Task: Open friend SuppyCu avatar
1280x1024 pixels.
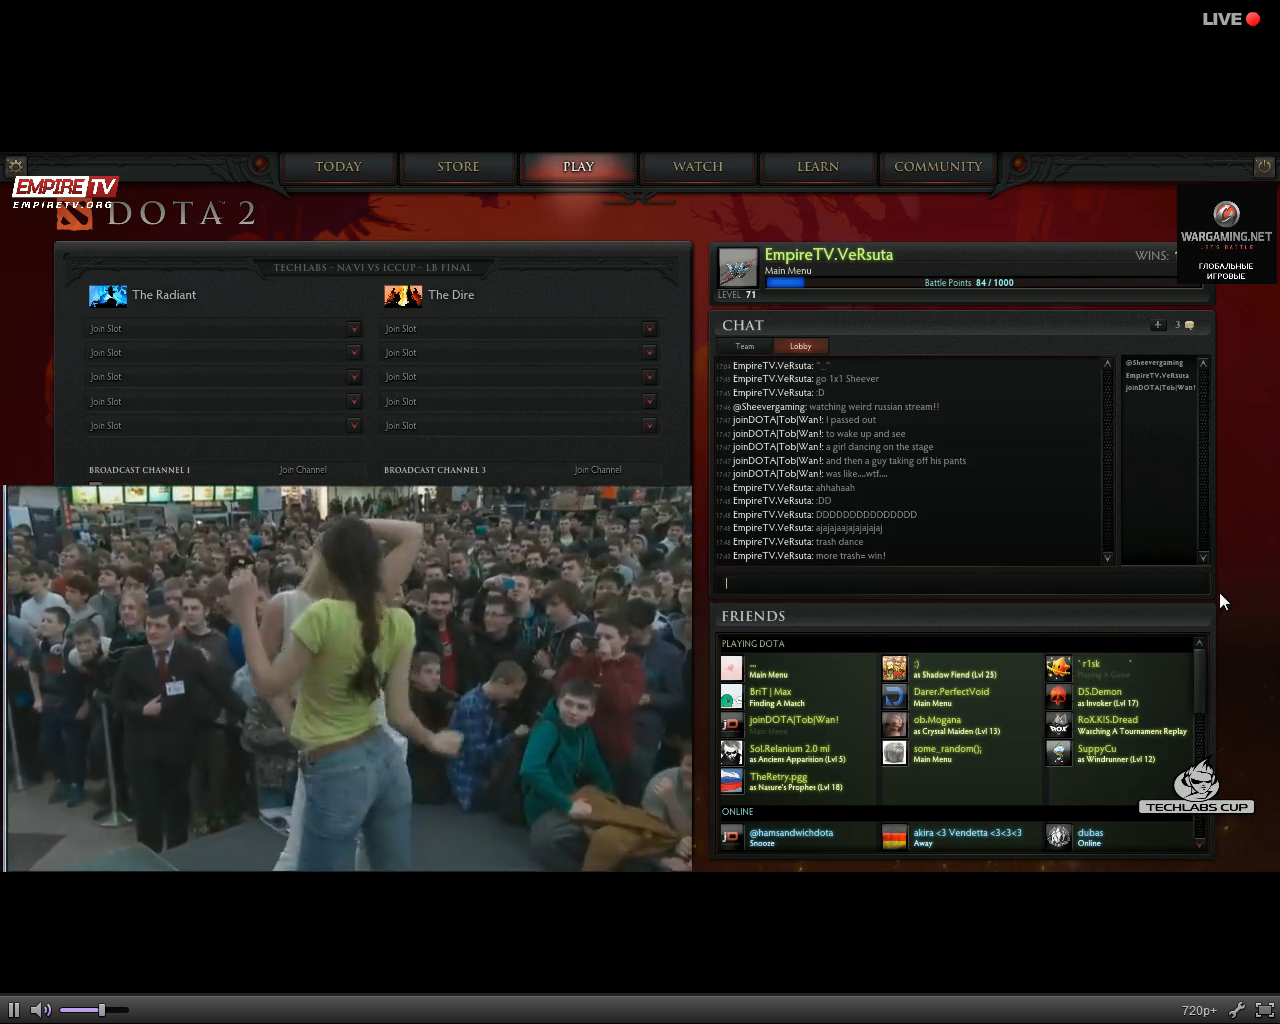Action: pos(1058,753)
